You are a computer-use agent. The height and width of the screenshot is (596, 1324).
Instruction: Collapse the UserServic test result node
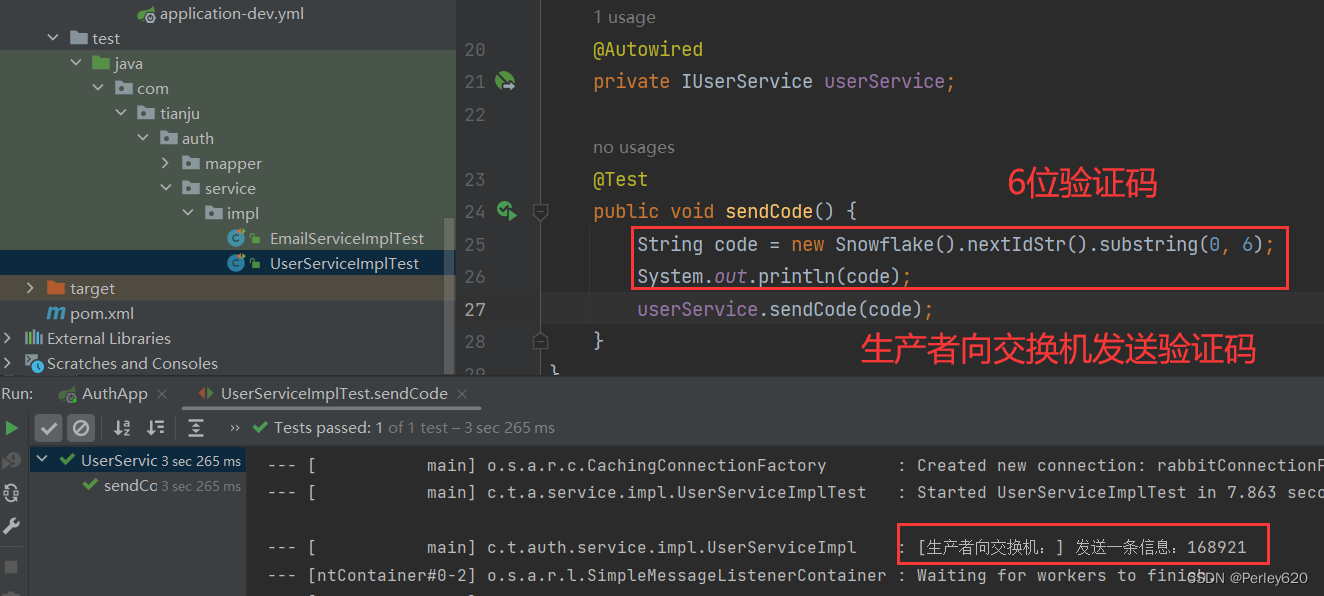43,460
